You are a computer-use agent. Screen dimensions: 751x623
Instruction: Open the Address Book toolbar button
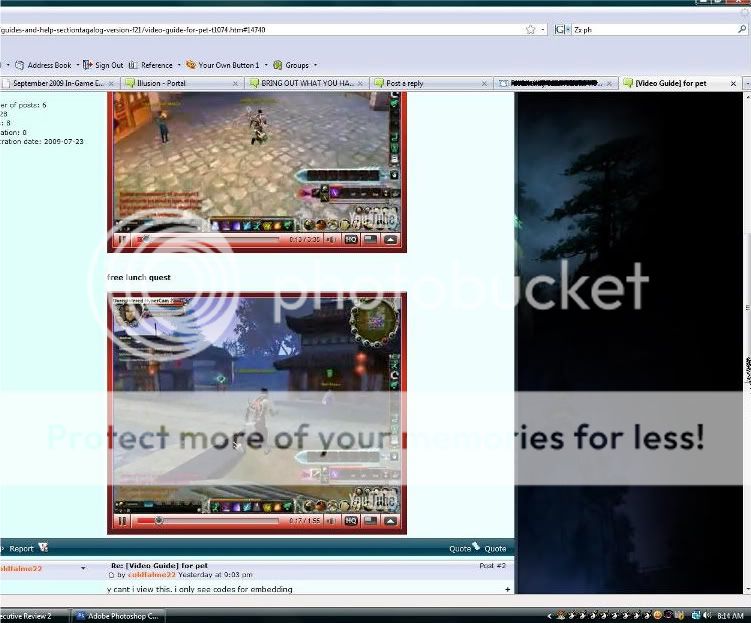(43, 65)
